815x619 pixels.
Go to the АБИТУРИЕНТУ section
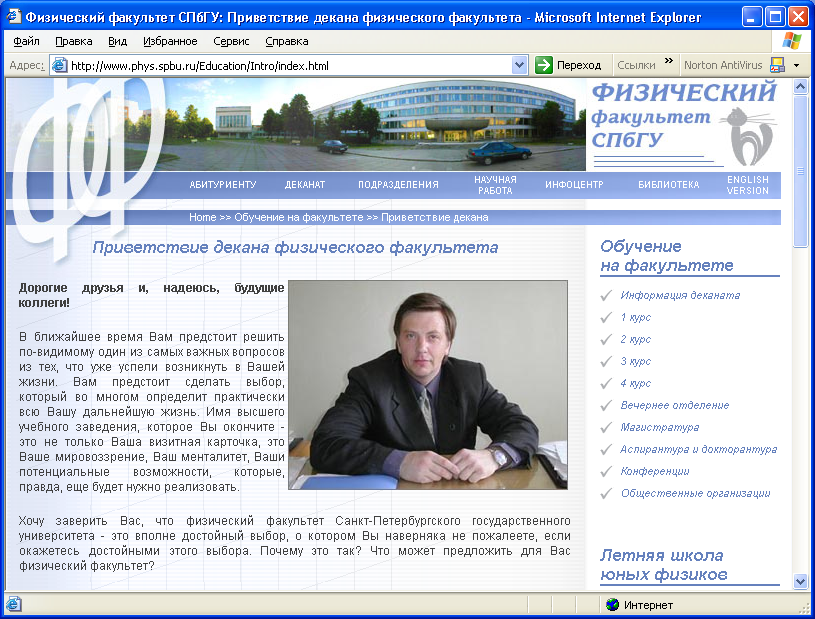pyautogui.click(x=223, y=185)
